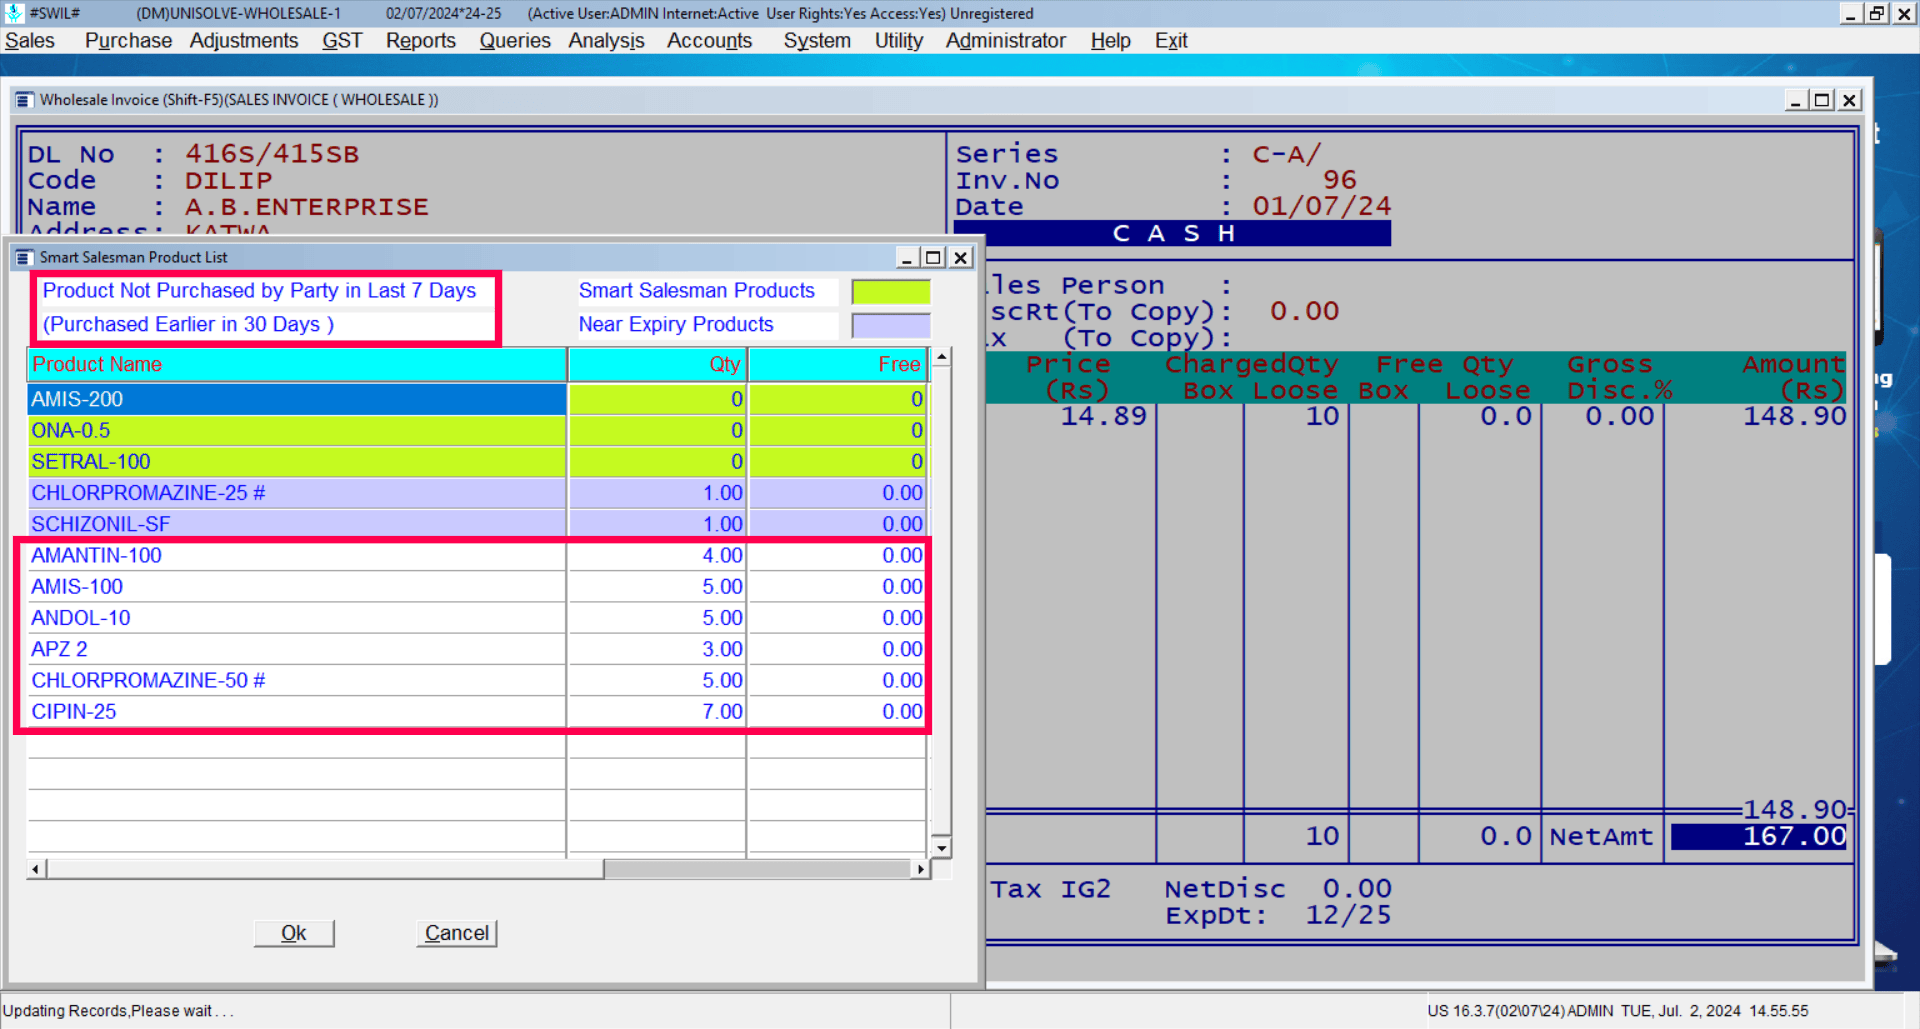The height and width of the screenshot is (1029, 1920).
Task: Open the Reports menu
Action: [x=421, y=41]
